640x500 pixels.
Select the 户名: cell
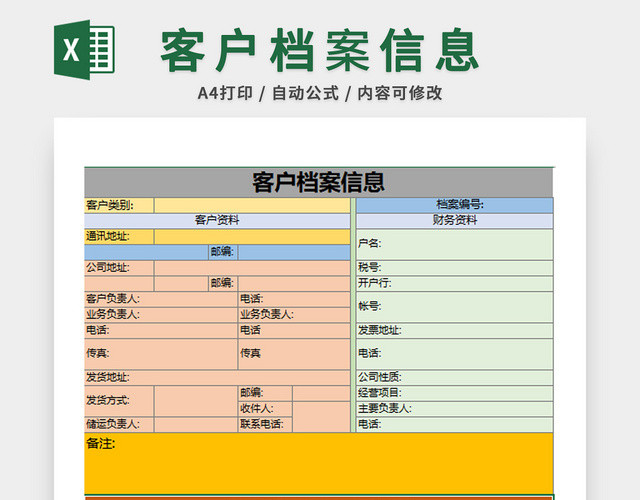(455, 244)
